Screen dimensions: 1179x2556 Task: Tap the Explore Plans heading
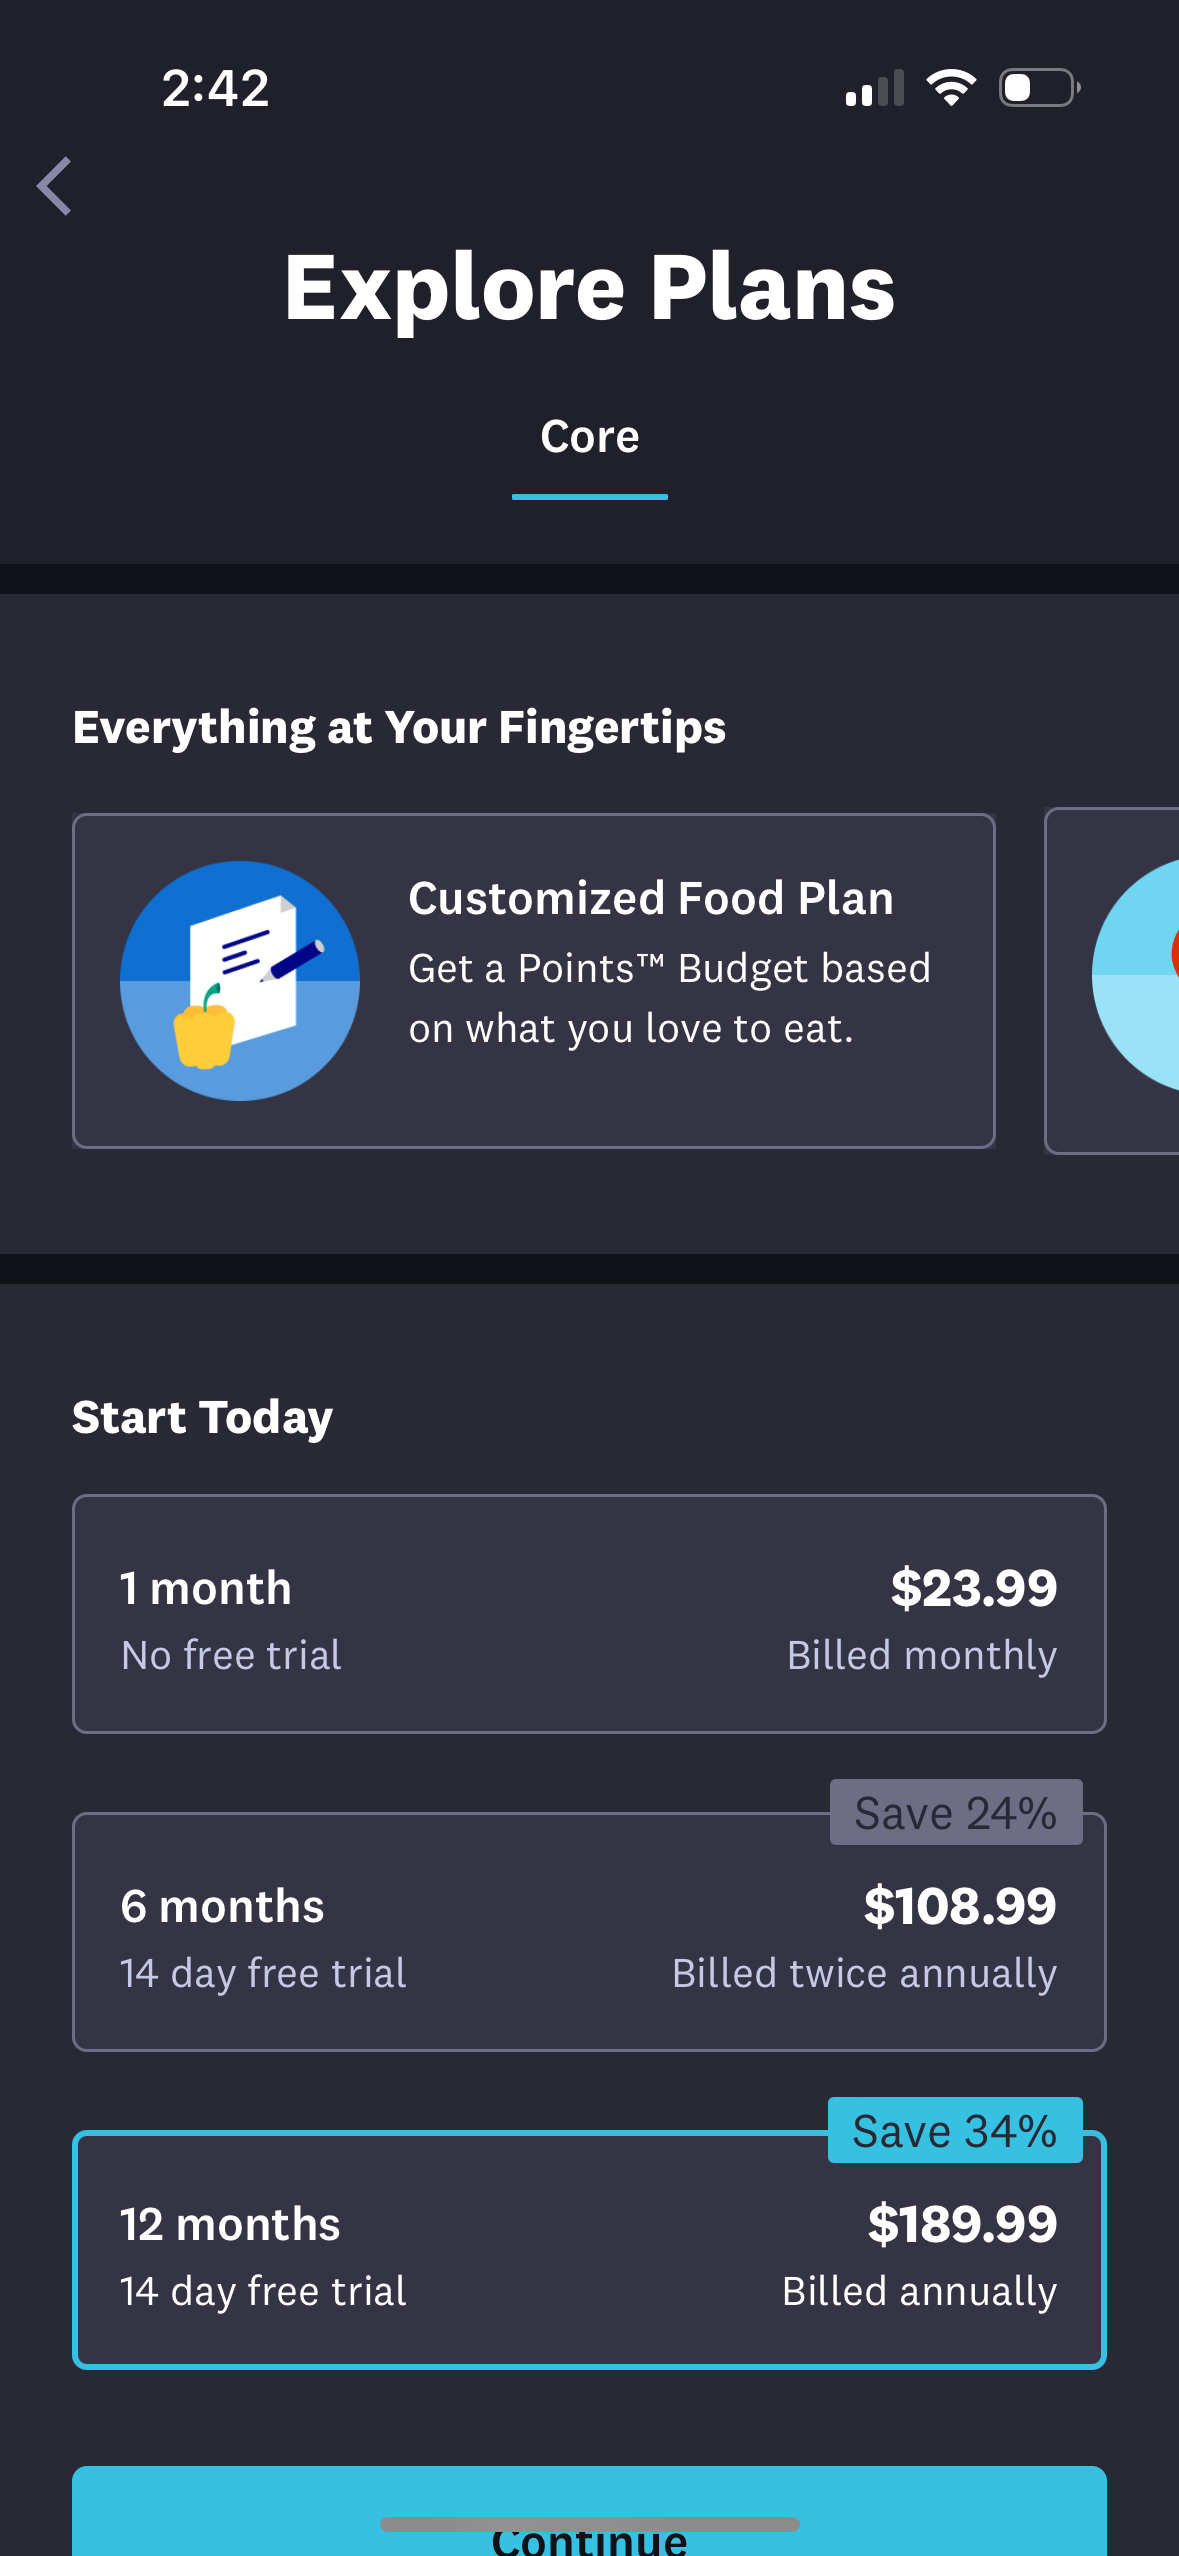pyautogui.click(x=590, y=288)
